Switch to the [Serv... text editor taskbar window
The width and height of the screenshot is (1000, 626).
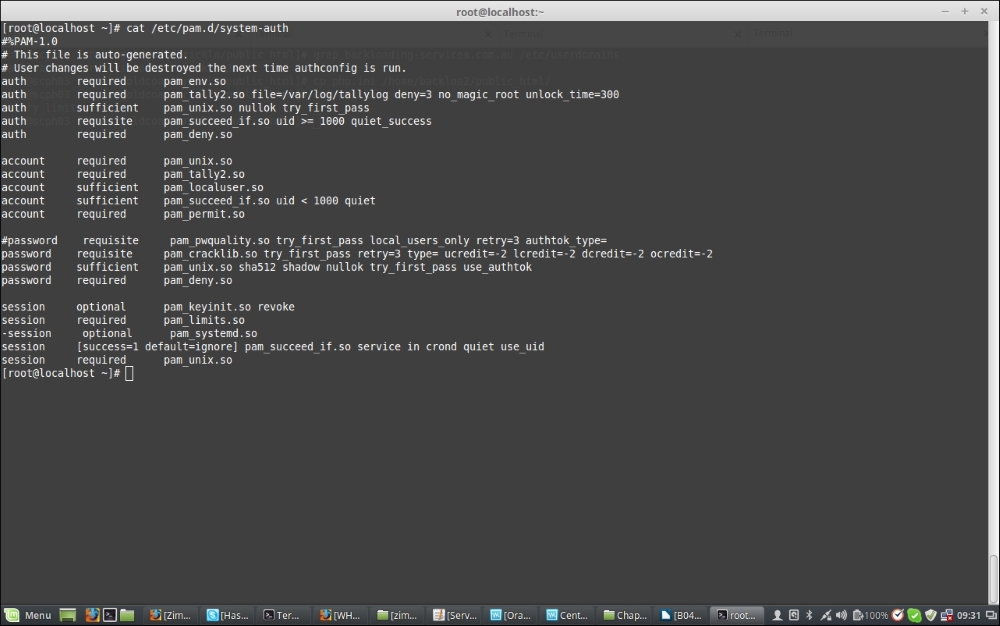click(455, 615)
